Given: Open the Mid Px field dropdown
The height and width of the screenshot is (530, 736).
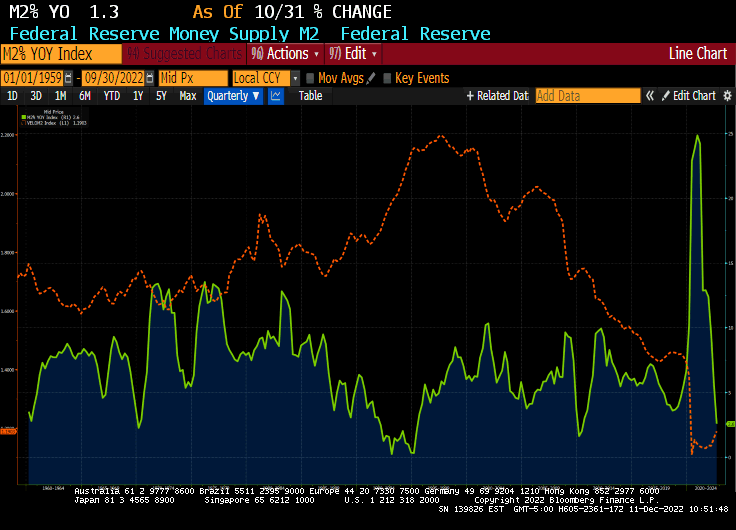Looking at the screenshot, I should pos(195,78).
